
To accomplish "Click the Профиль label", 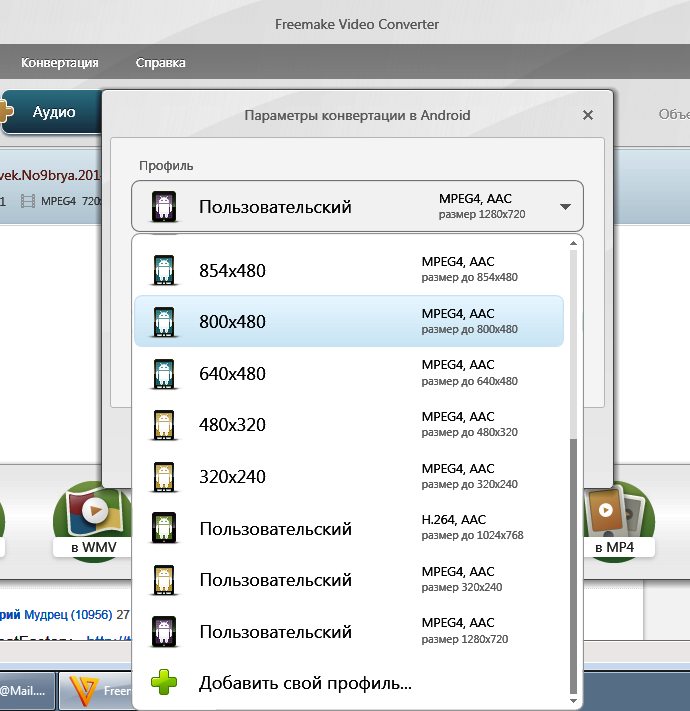I will click(x=166, y=166).
